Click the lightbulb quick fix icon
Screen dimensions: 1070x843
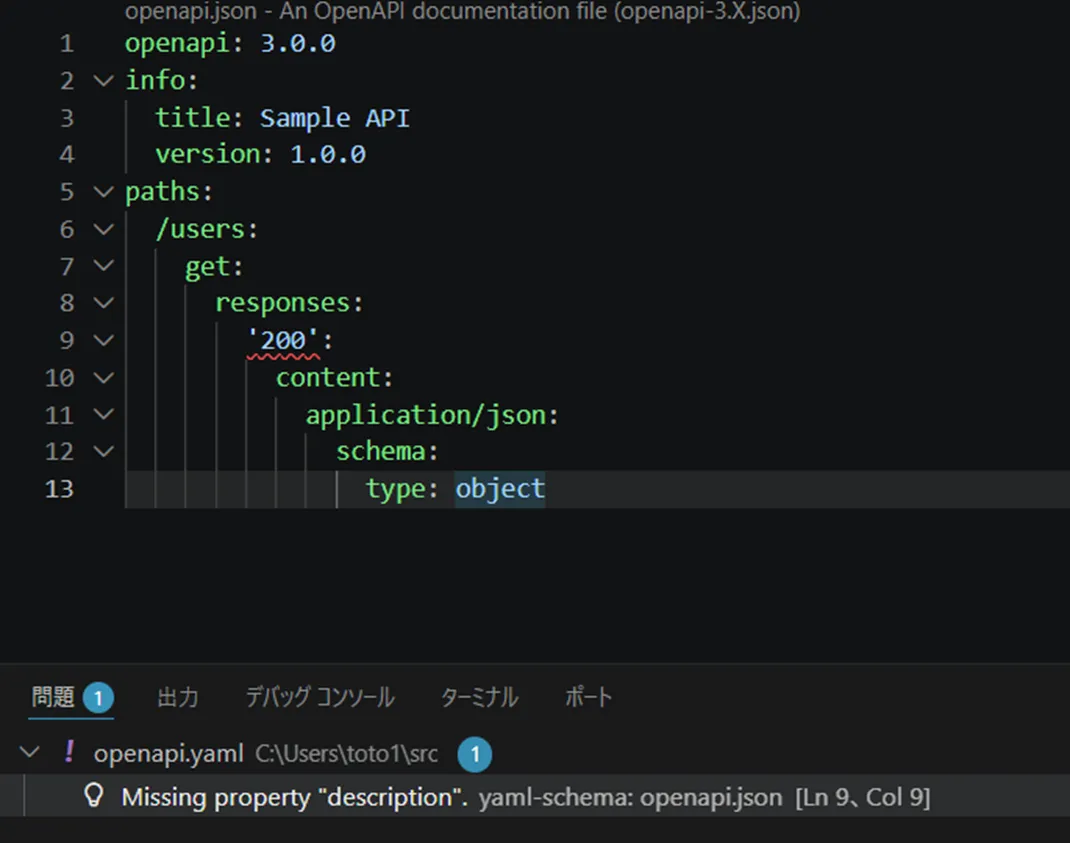tap(94, 797)
